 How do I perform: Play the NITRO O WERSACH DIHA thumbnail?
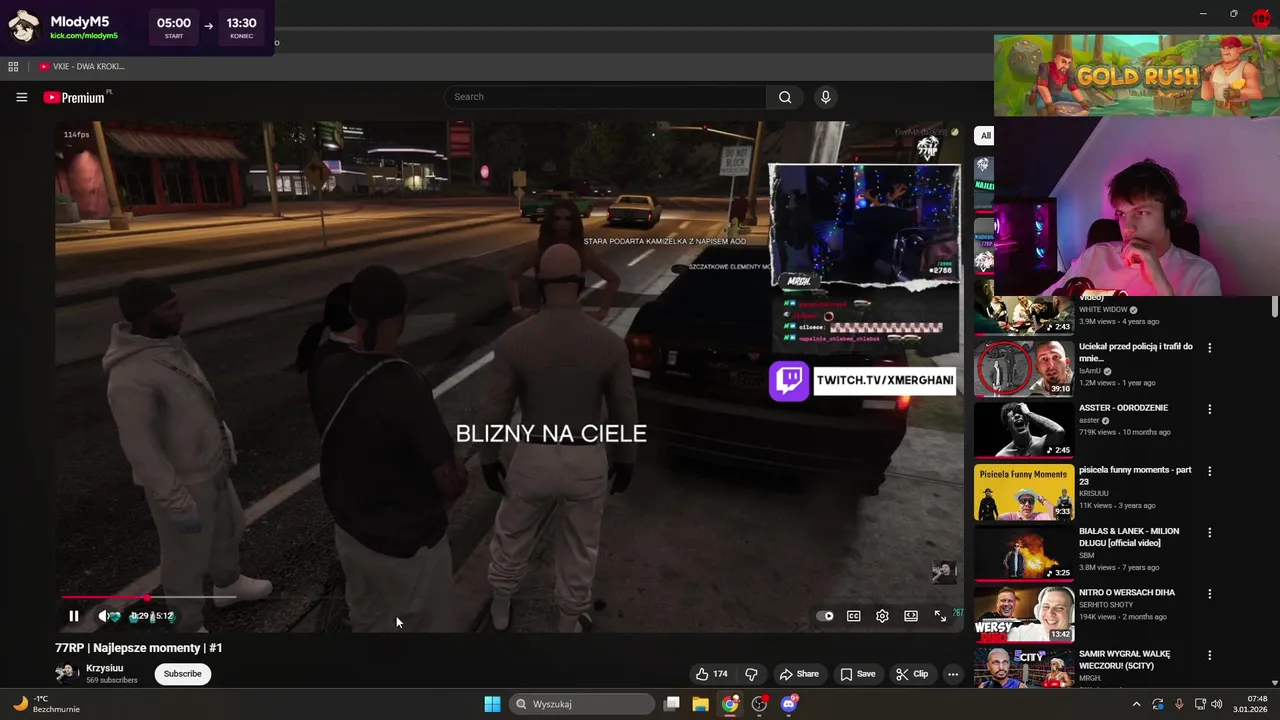click(1024, 614)
